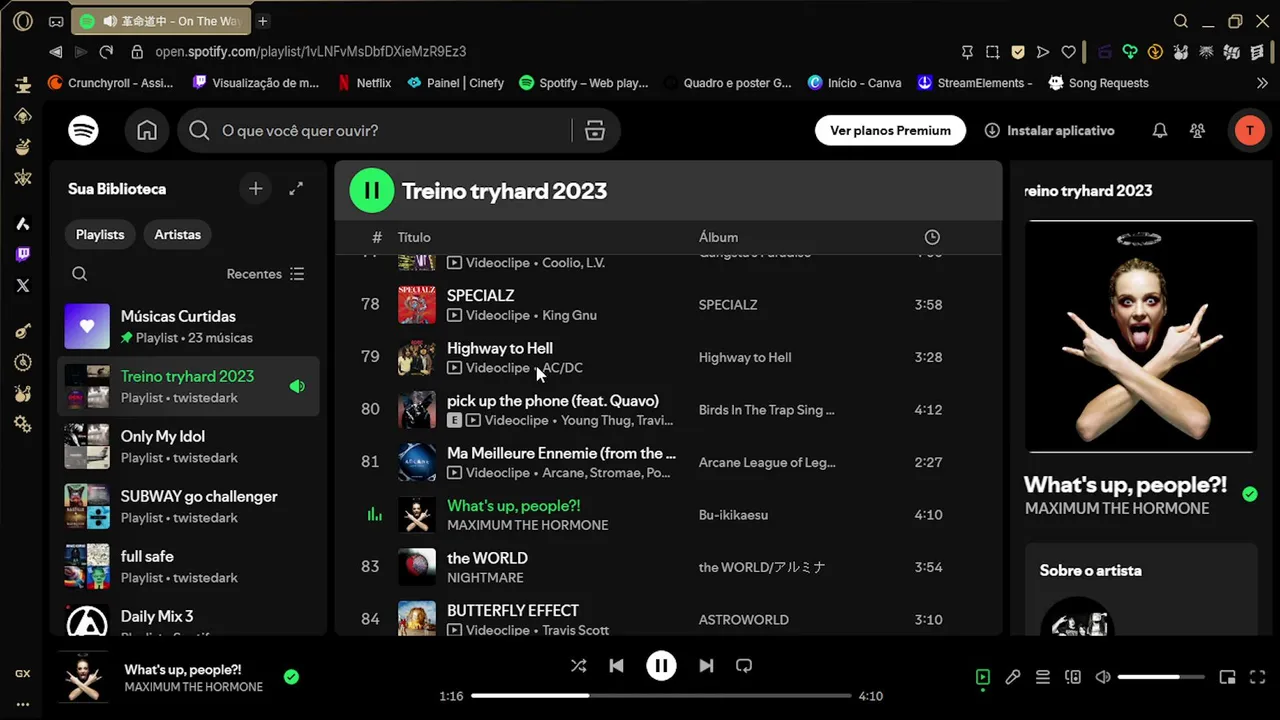Open SUBWAY go challenger playlist
The image size is (1280, 720).
188,506
